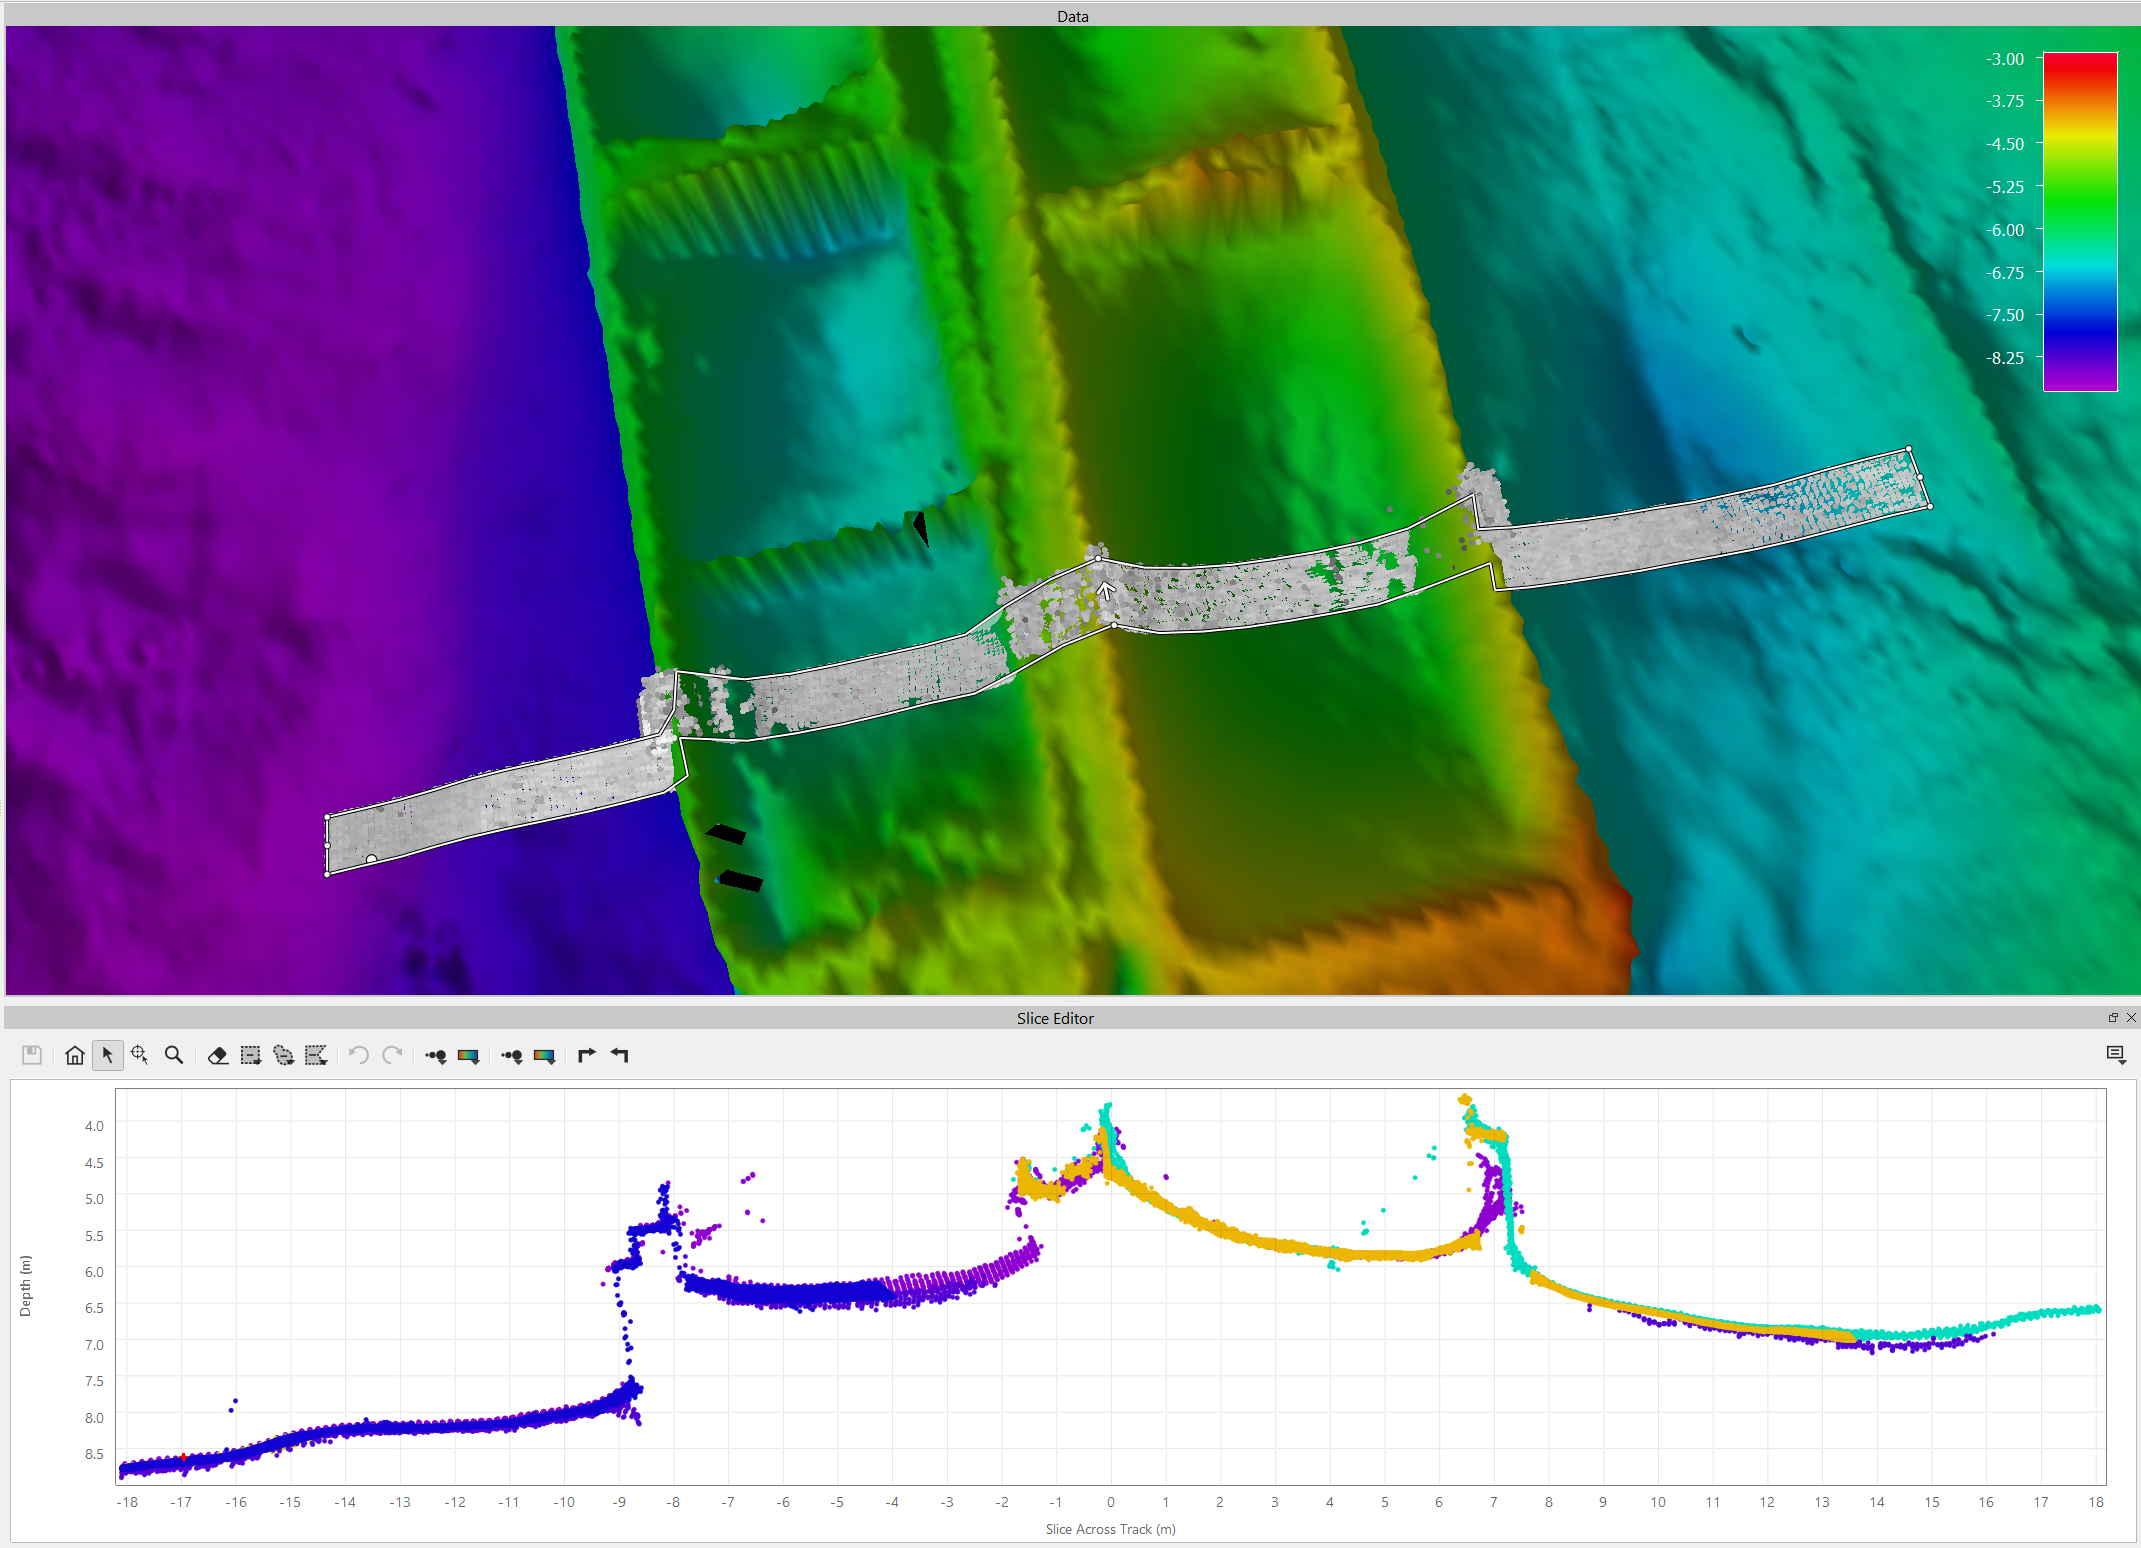Undock the Slice Editor panel

tap(2113, 1018)
